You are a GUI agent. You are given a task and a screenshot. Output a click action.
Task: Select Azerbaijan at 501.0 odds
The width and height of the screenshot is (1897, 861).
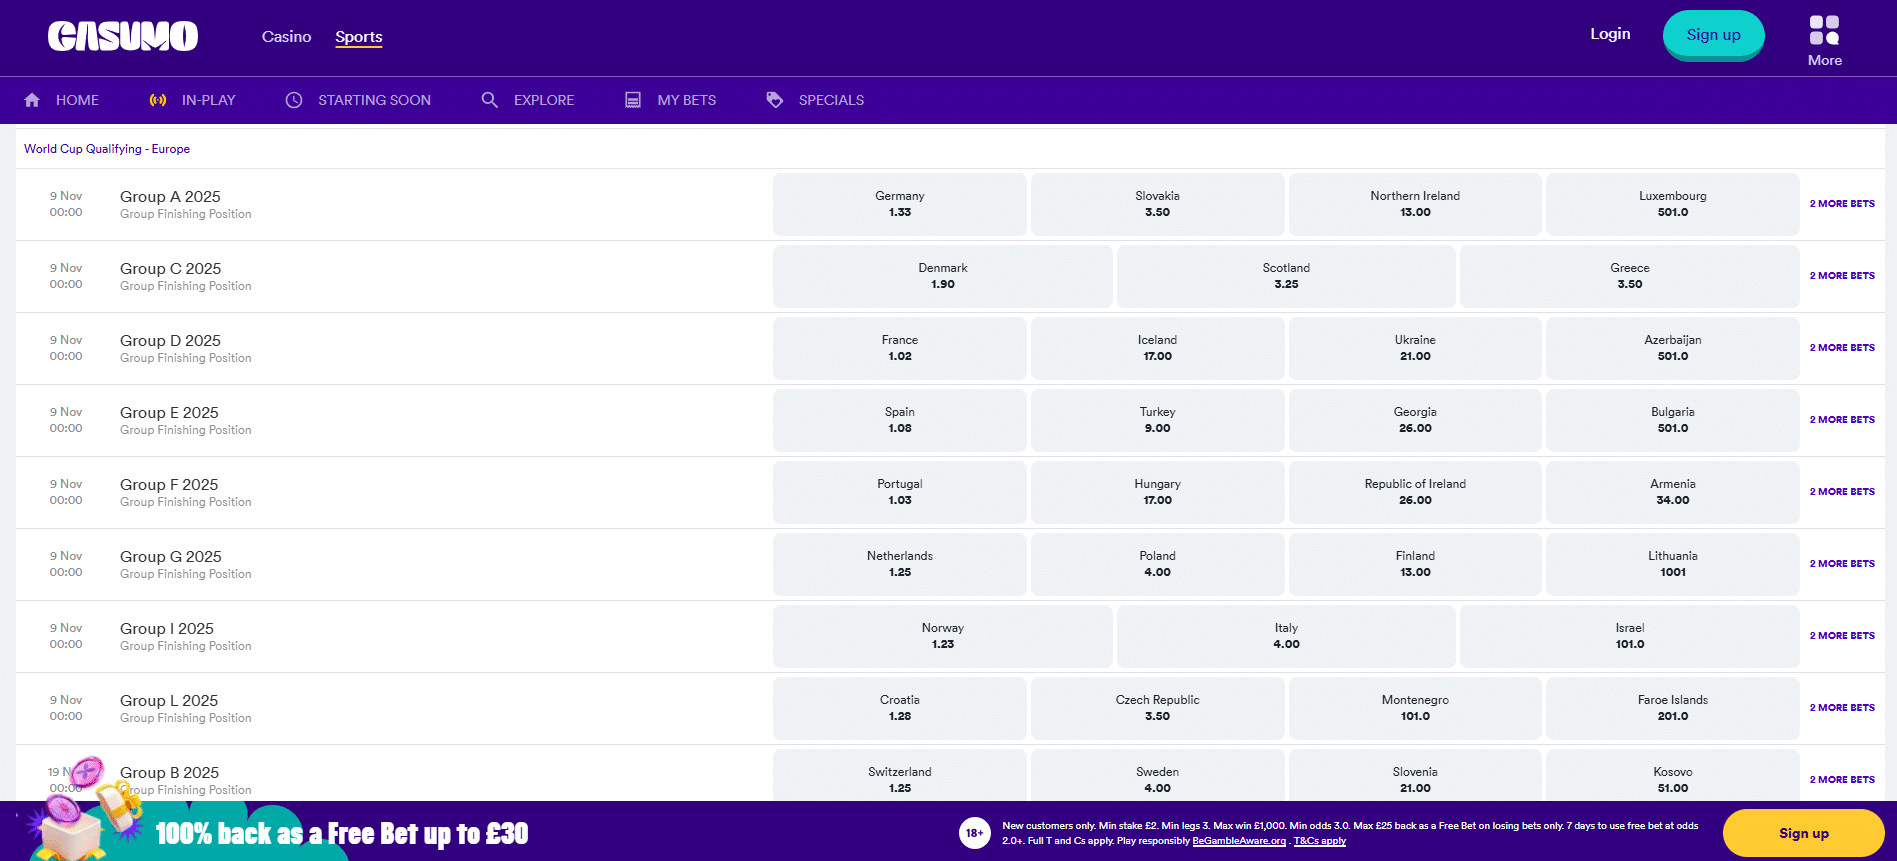pos(1673,348)
